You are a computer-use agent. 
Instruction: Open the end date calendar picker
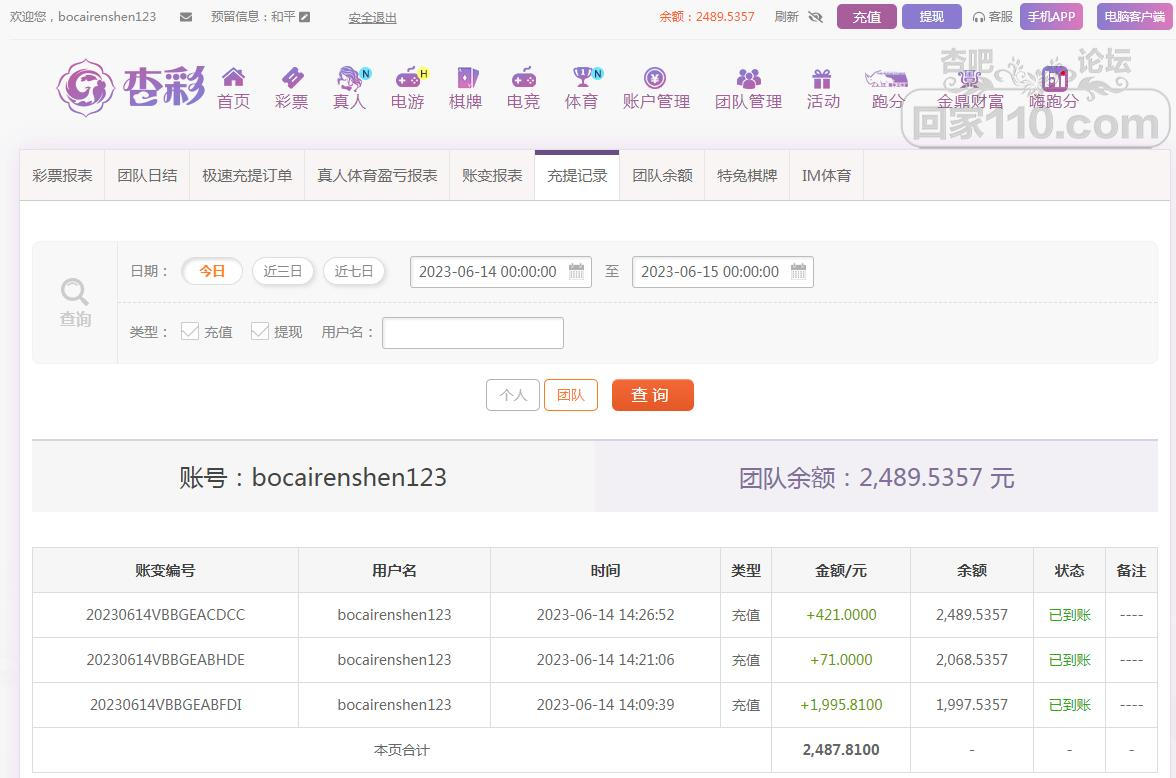pos(798,271)
